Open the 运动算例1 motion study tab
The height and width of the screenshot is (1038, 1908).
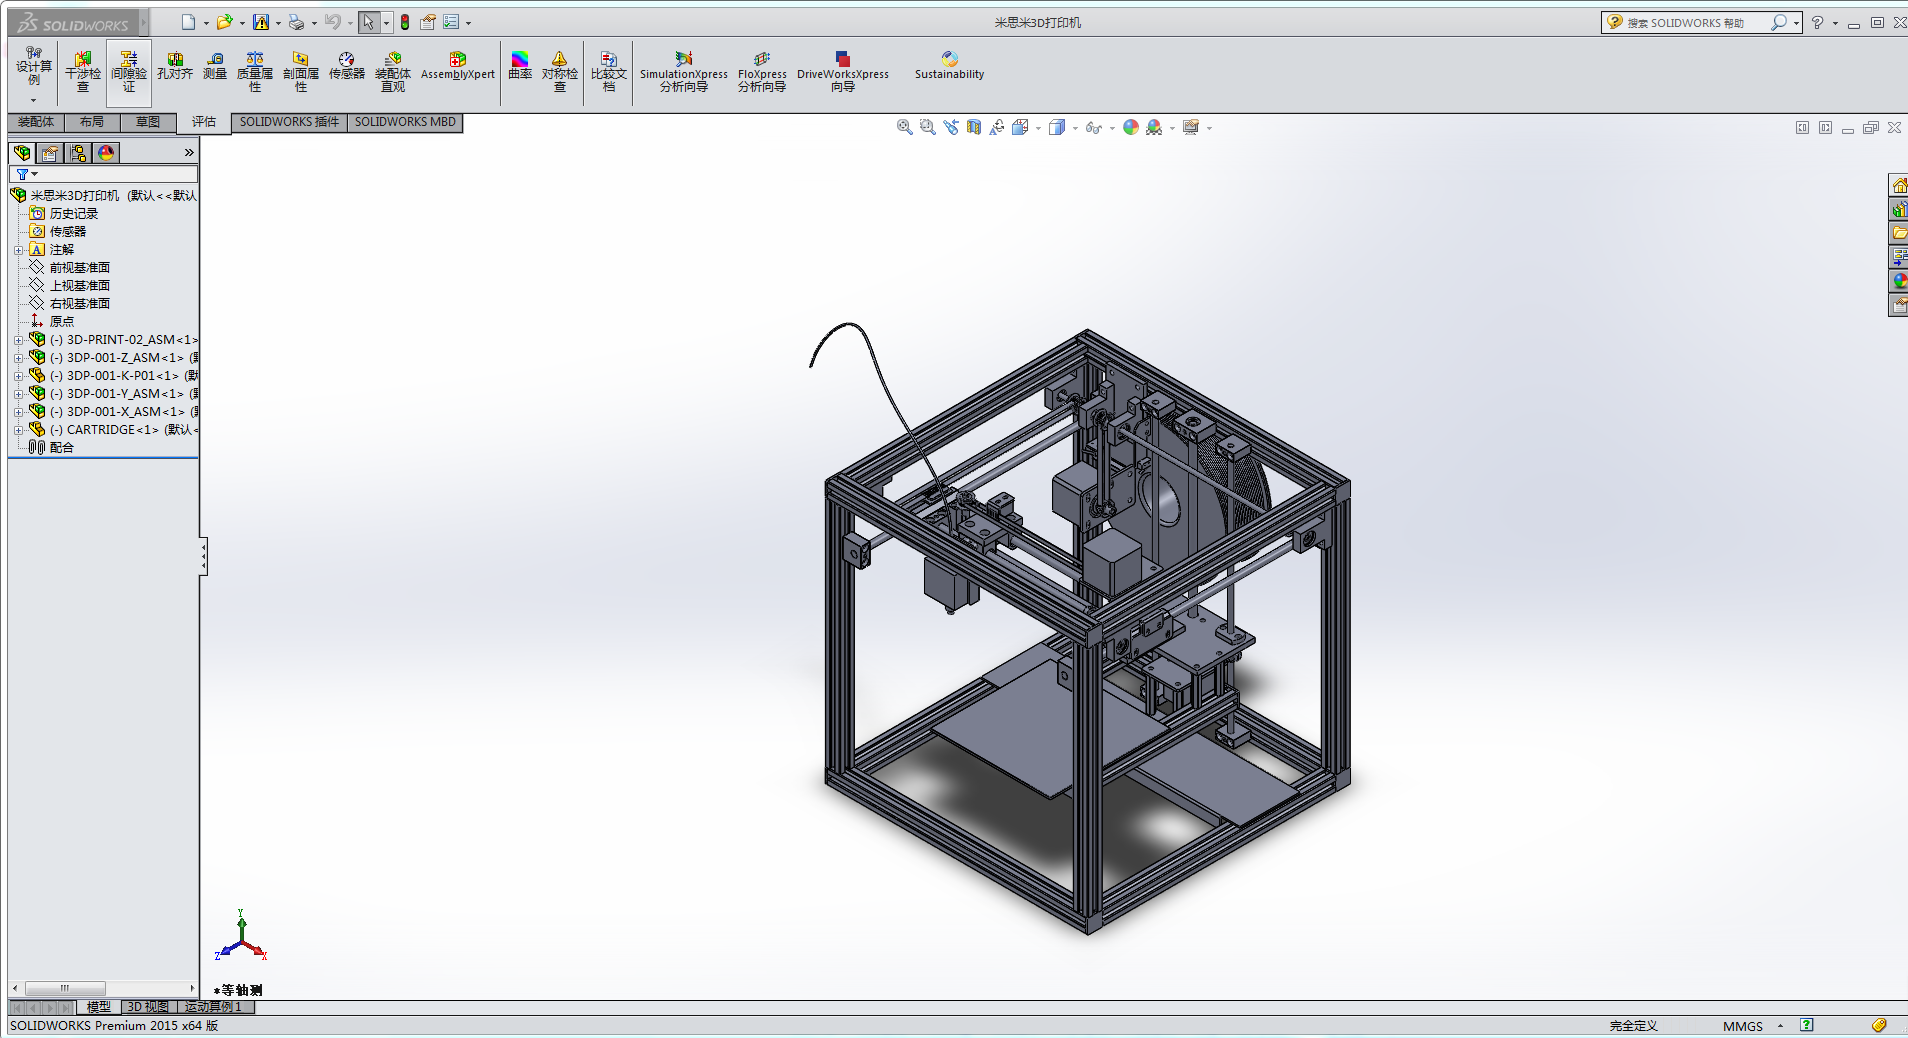pyautogui.click(x=213, y=1007)
